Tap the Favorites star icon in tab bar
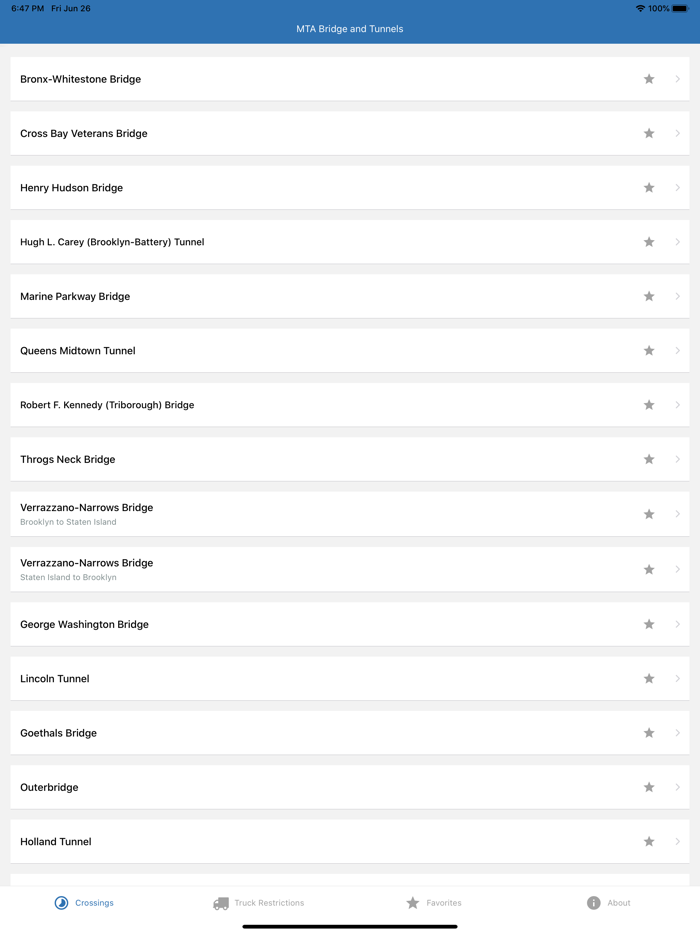The height and width of the screenshot is (934, 700). [412, 903]
